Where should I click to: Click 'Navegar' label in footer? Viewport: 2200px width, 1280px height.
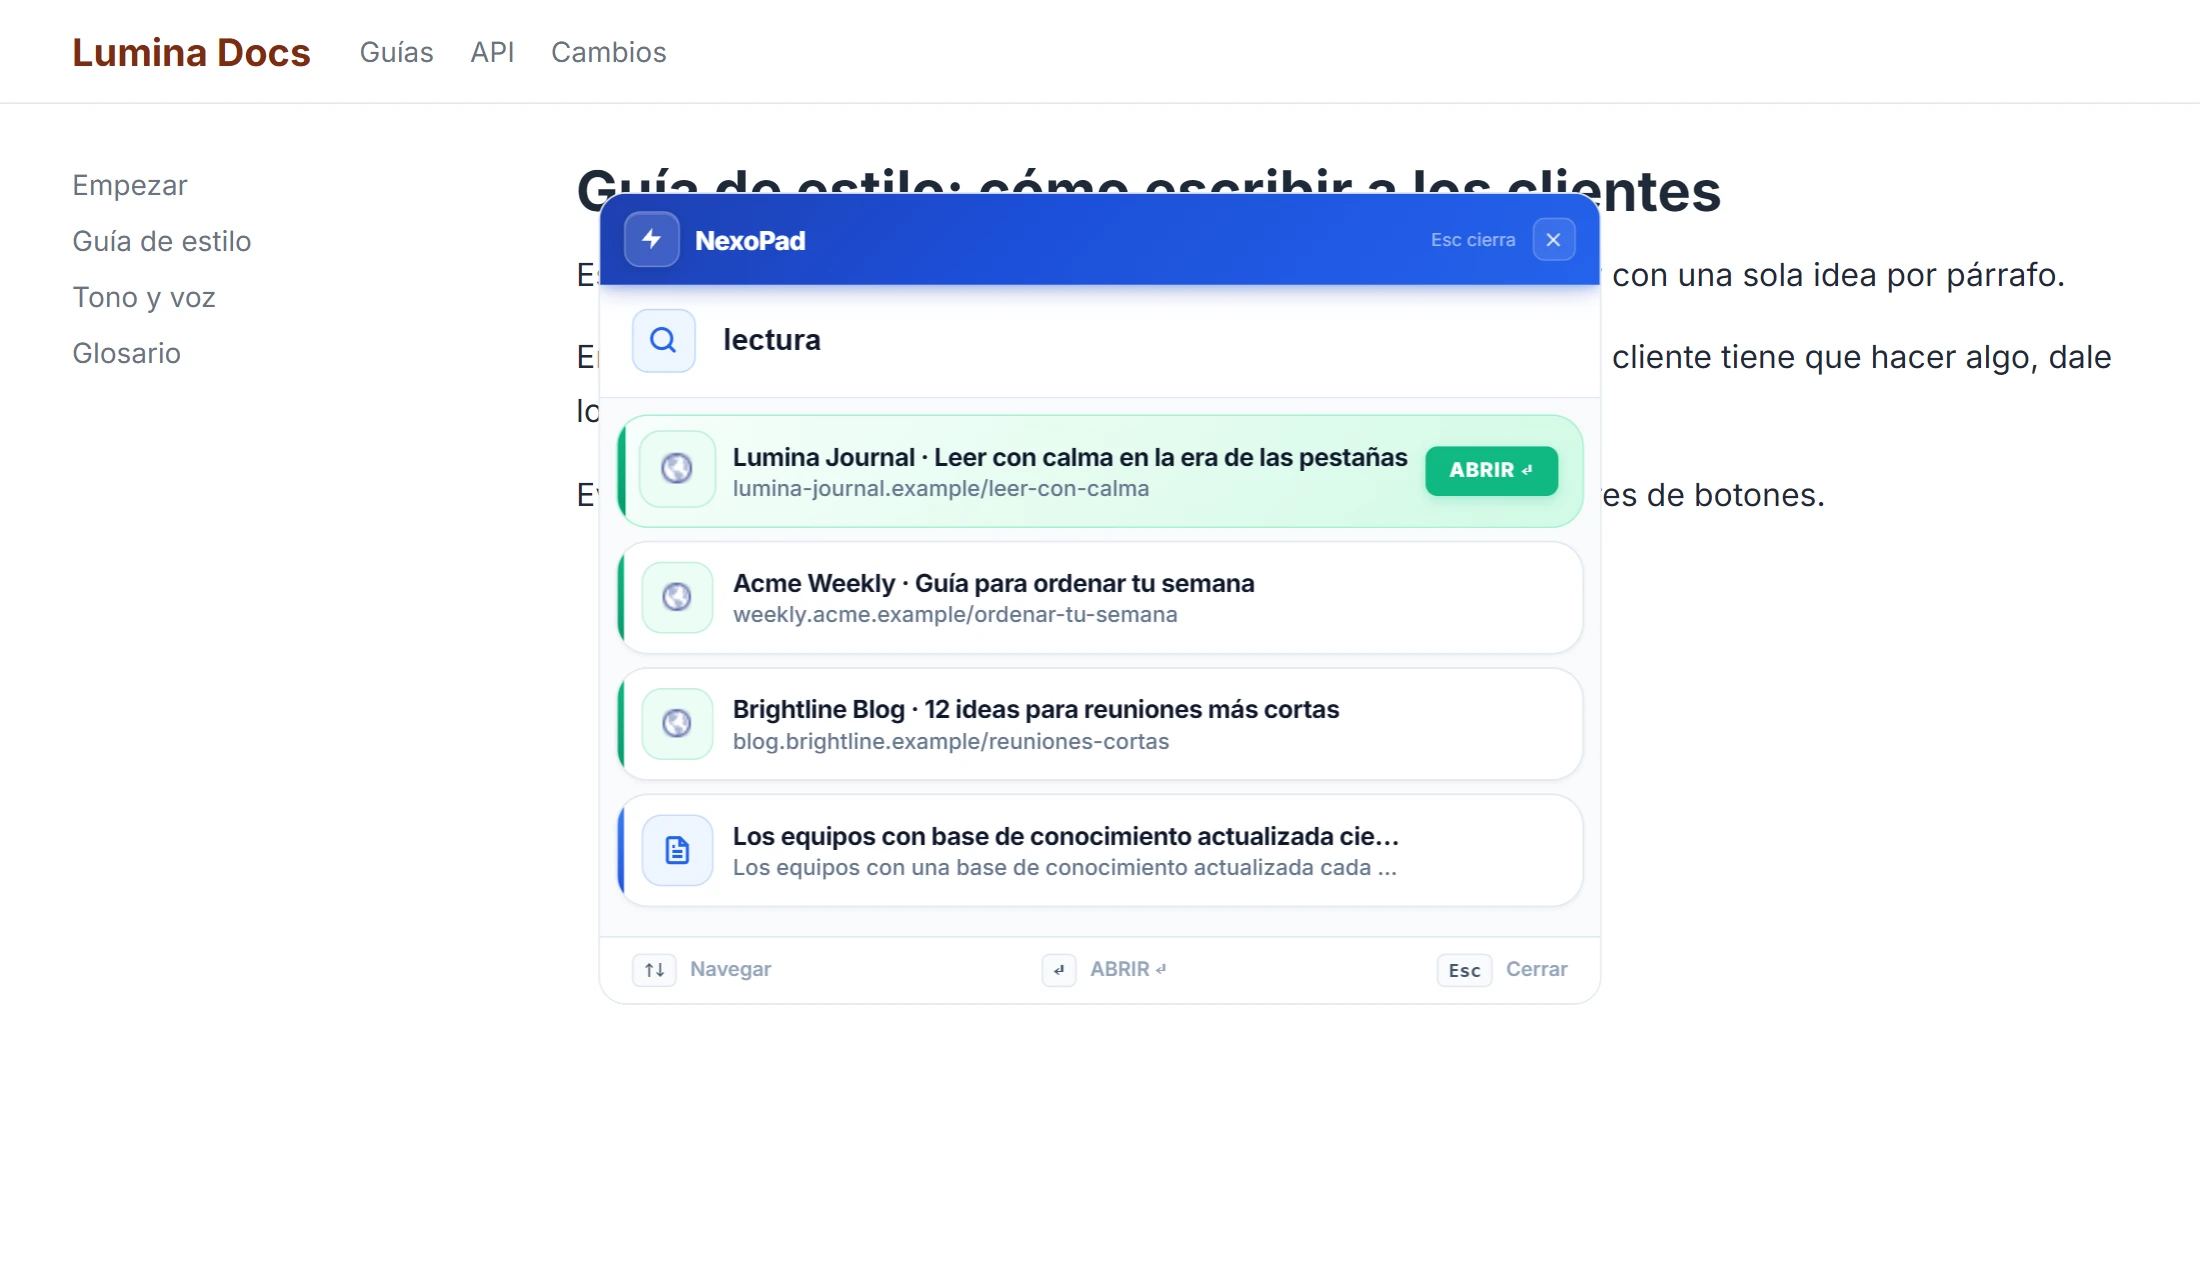[730, 969]
